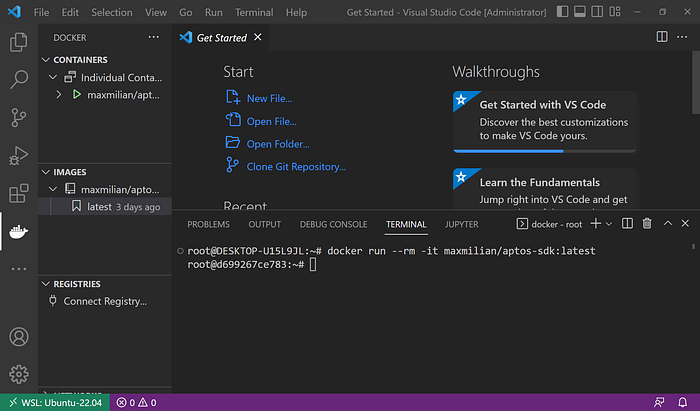Open editor more actions ellipsis
The height and width of the screenshot is (411, 700).
tap(682, 37)
